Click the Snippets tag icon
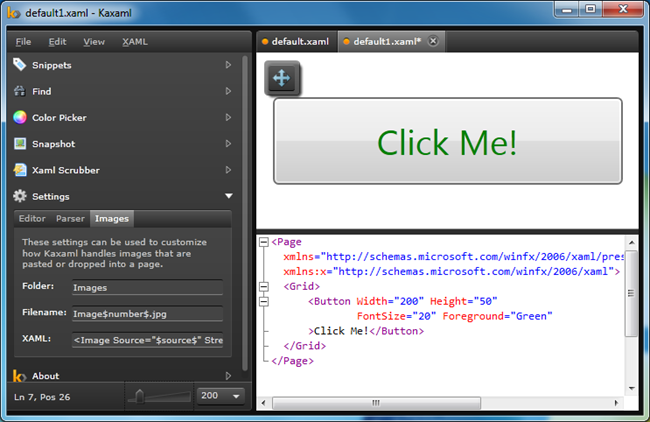This screenshot has height=422, width=650. pos(19,65)
